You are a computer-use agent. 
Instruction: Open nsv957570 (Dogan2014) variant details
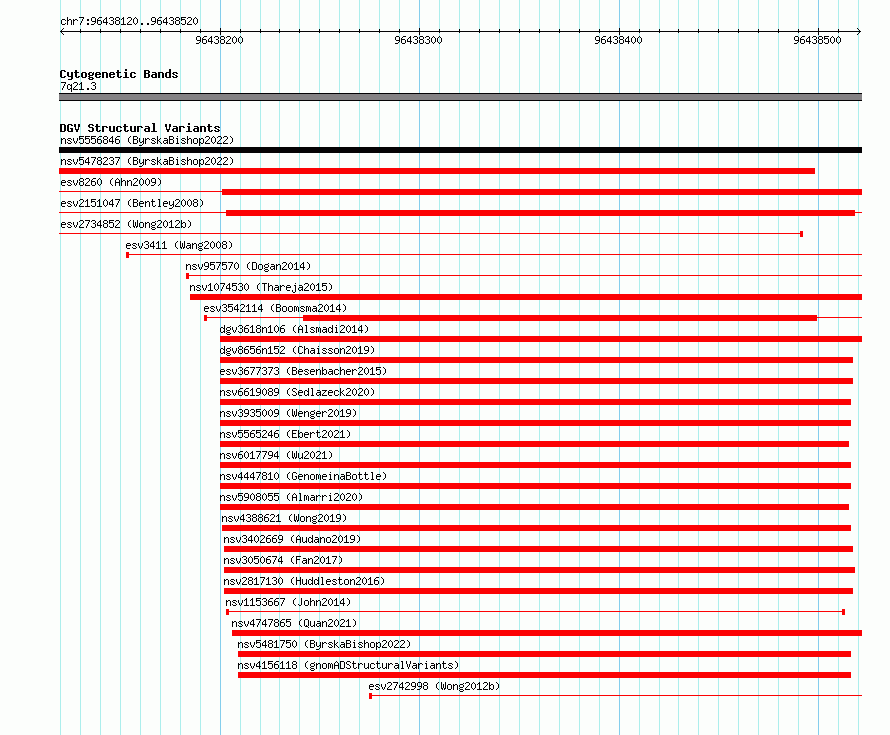pos(248,266)
